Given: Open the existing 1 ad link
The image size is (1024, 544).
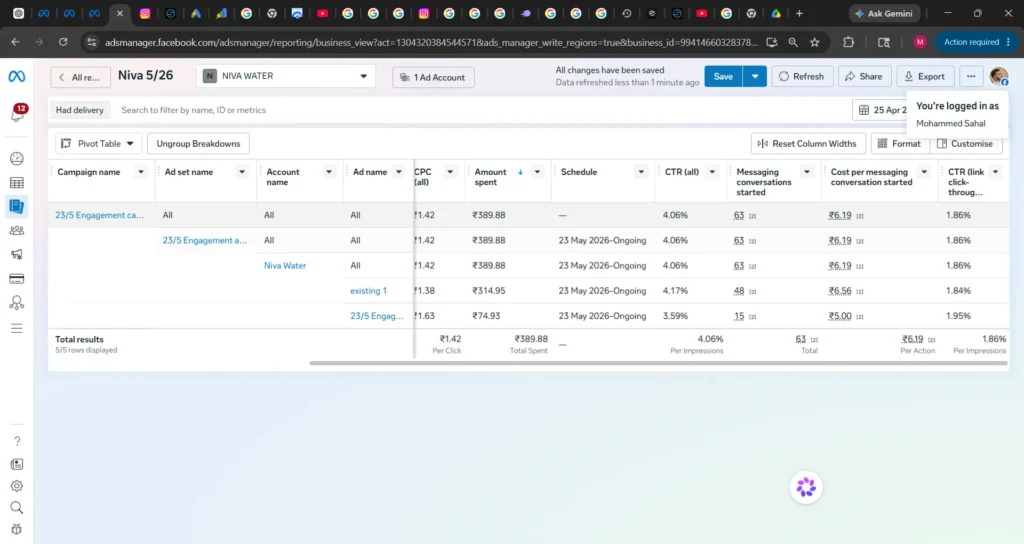Looking at the screenshot, I should coord(368,291).
